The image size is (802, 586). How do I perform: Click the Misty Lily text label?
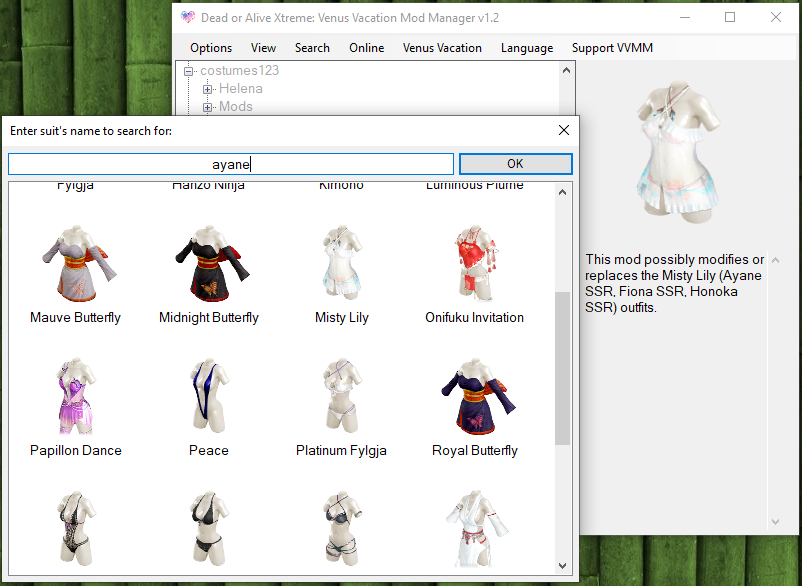342,318
